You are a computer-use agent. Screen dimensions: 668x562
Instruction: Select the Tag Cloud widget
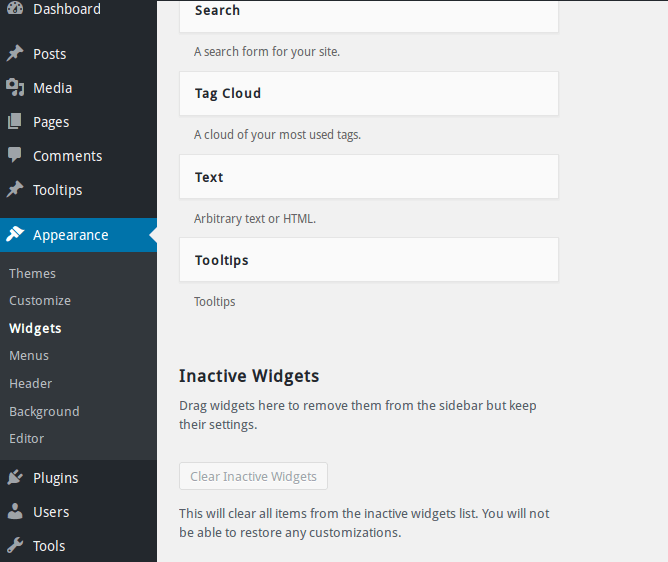tap(369, 94)
